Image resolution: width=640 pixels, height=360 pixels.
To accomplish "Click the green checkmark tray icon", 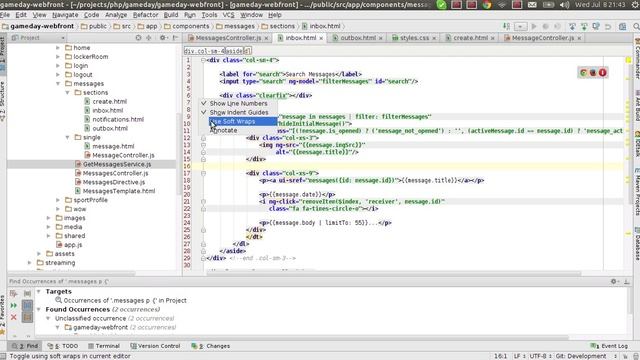I will pyautogui.click(x=441, y=5).
